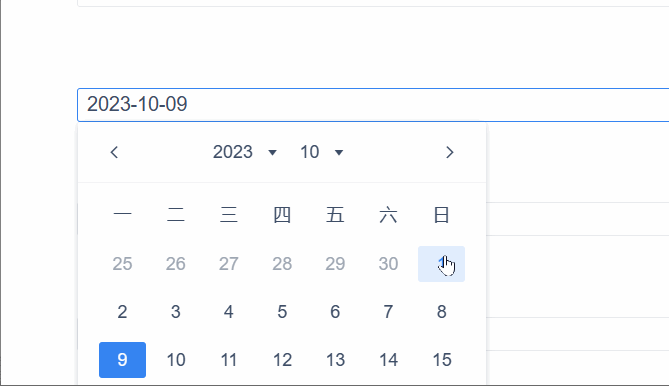Select day 6 in Friday column
The height and width of the screenshot is (386, 669).
[x=335, y=312]
